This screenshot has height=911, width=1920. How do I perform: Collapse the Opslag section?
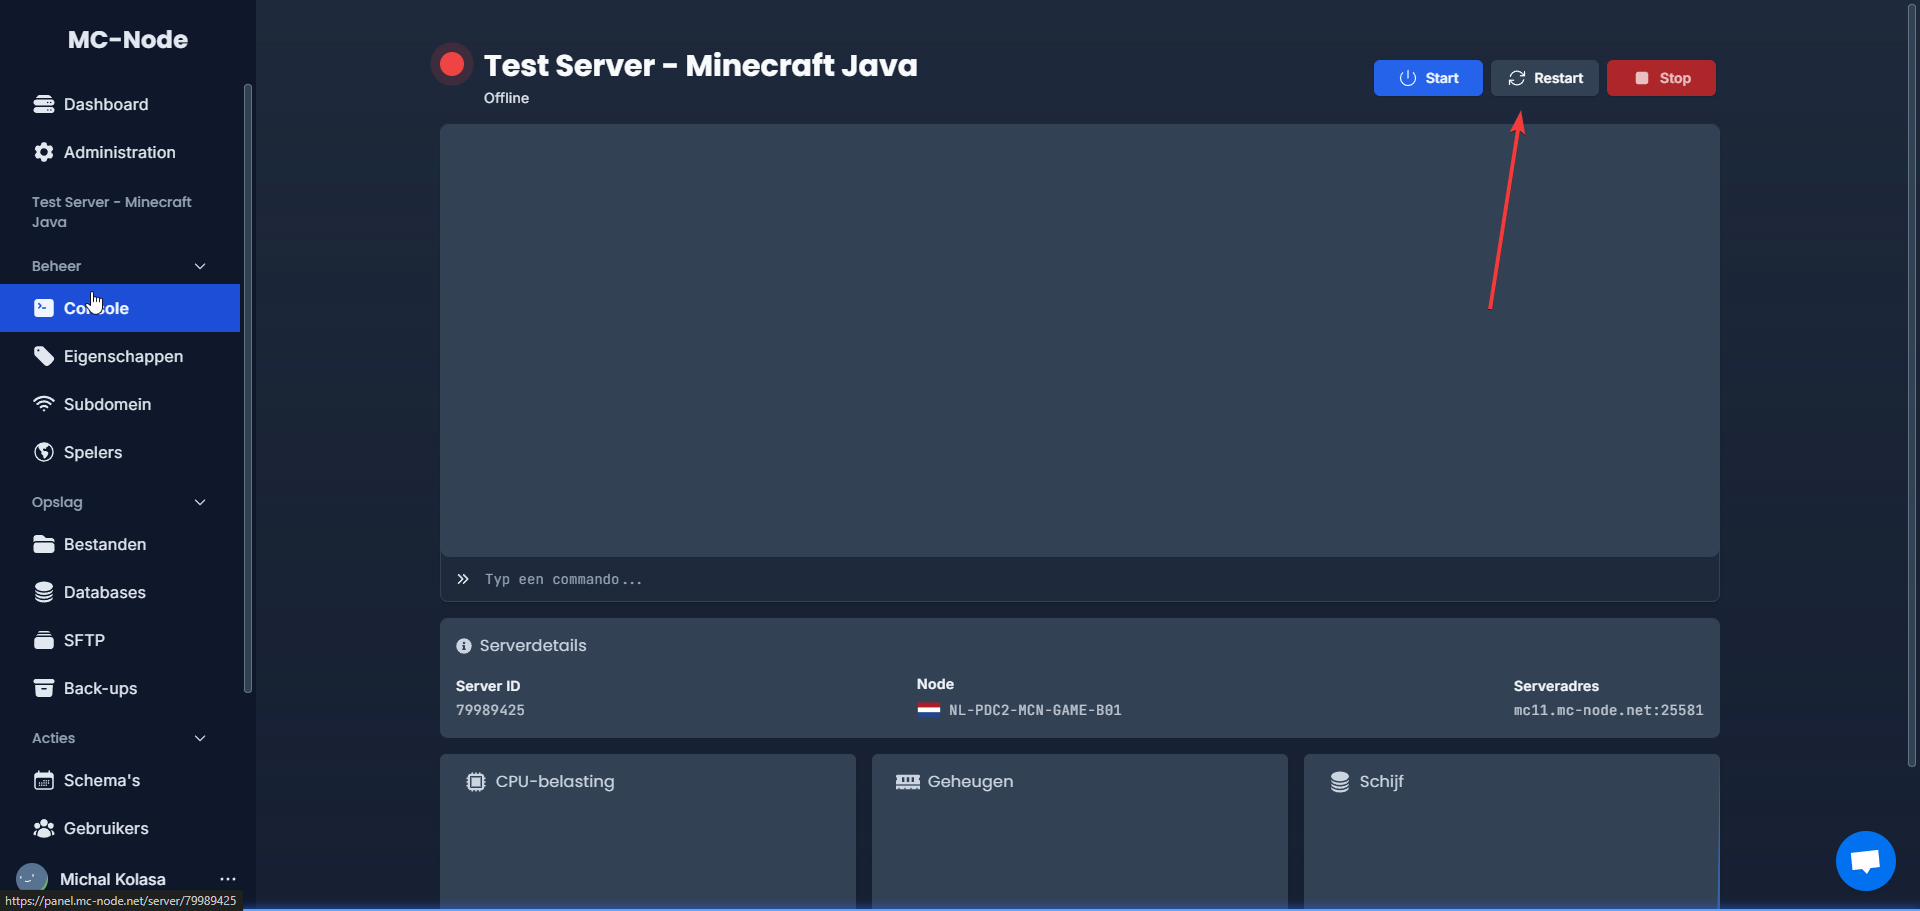pyautogui.click(x=200, y=502)
